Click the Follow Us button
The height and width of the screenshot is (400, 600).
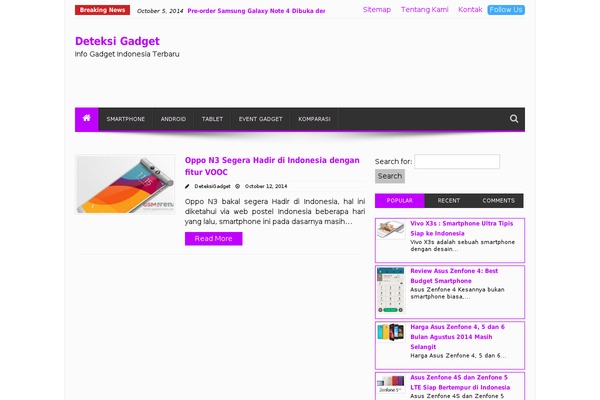click(x=506, y=10)
